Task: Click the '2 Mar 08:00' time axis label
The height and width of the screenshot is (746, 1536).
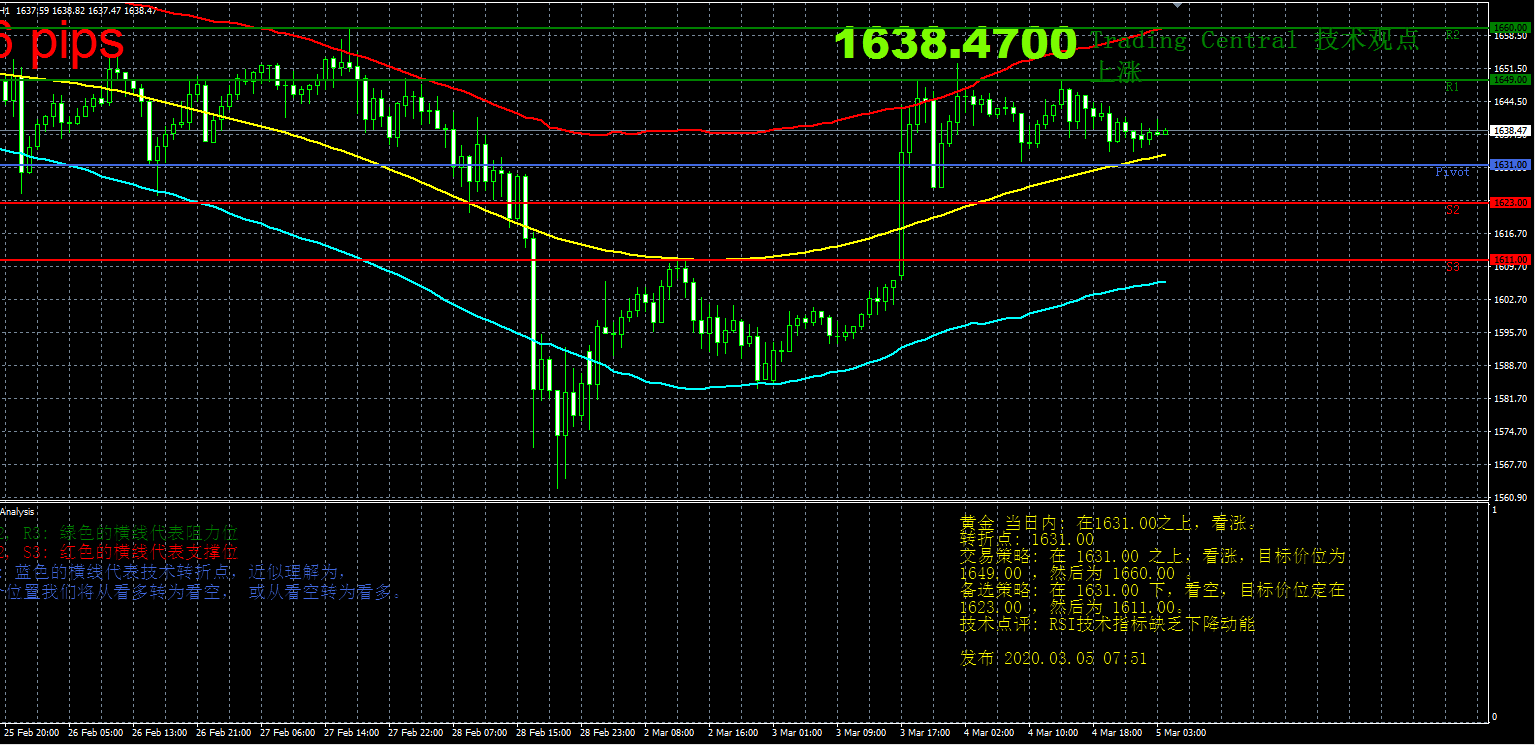Action: (x=669, y=732)
